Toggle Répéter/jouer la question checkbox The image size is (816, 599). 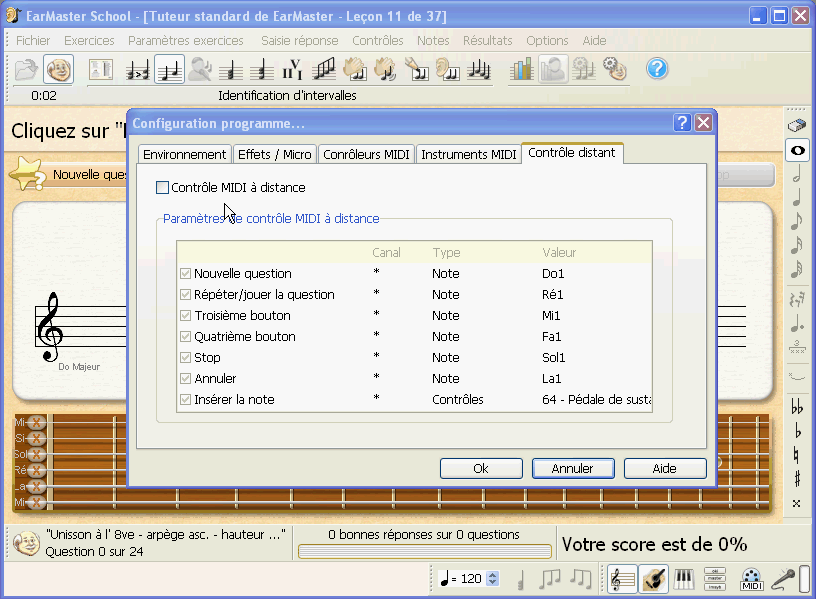(185, 295)
